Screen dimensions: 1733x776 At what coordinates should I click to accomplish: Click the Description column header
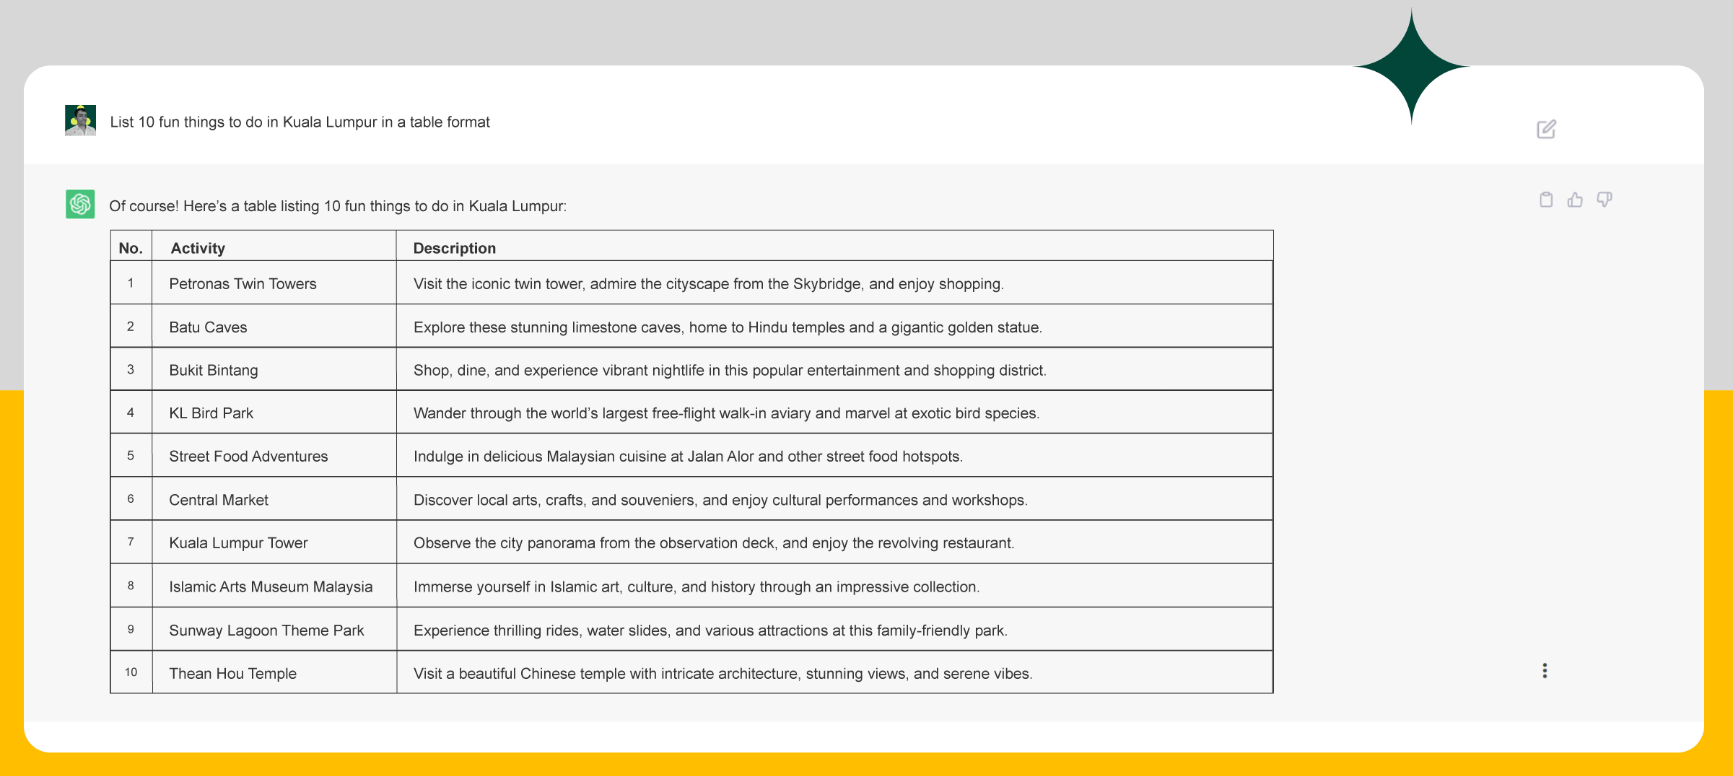click(454, 248)
